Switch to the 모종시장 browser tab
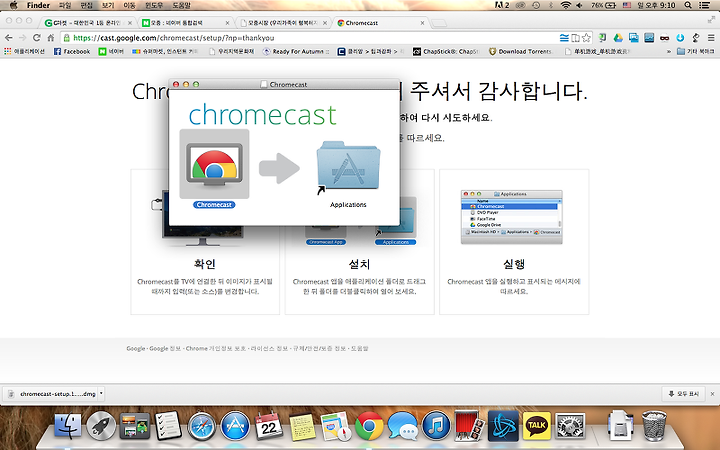The image size is (720, 450). 283,22
